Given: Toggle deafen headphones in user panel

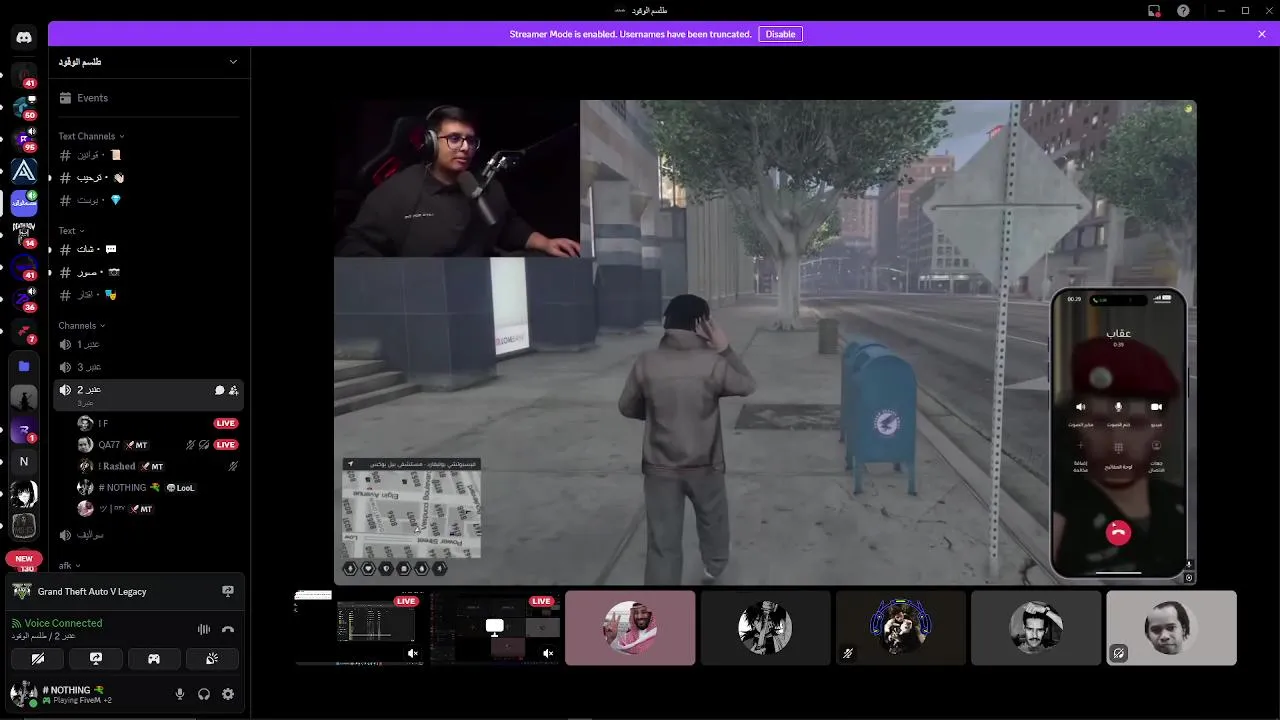Looking at the screenshot, I should coord(204,694).
